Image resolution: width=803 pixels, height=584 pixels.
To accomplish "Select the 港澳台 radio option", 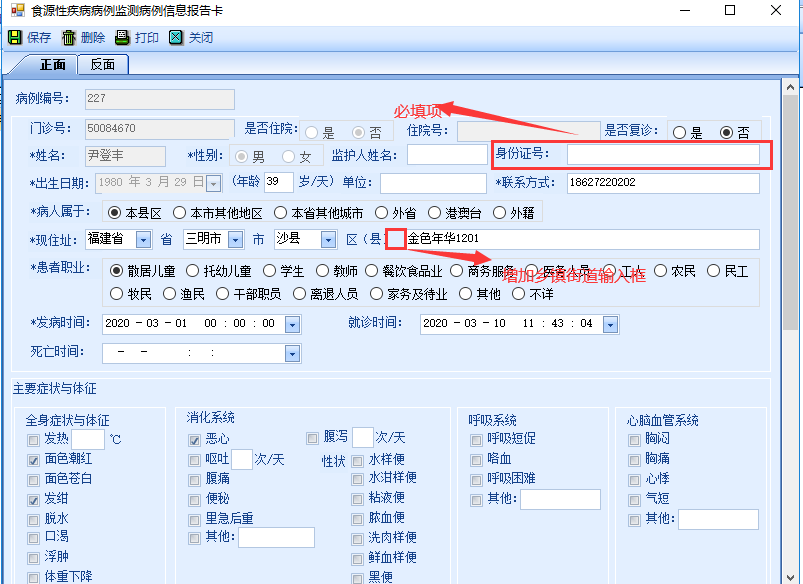I will pyautogui.click(x=434, y=213).
